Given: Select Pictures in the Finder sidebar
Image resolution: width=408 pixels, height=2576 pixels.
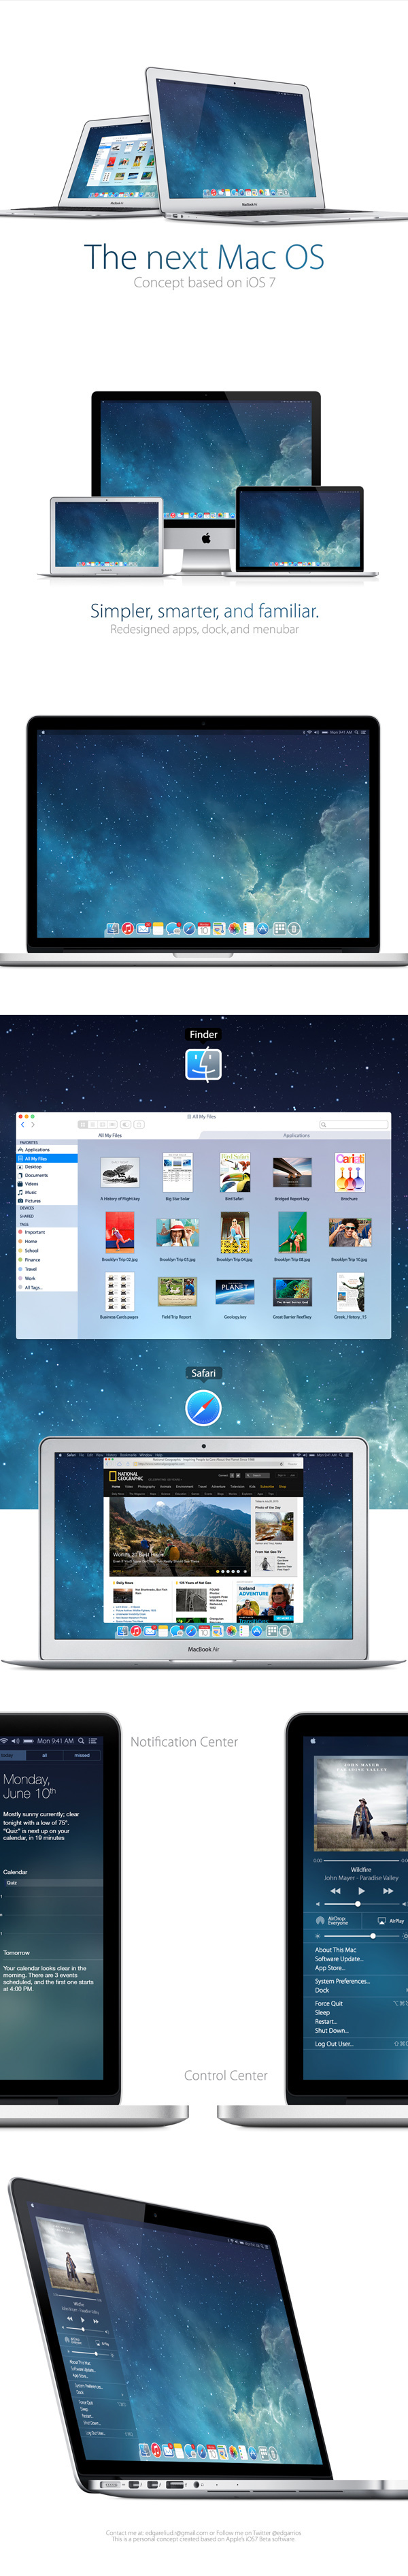Looking at the screenshot, I should pyautogui.click(x=47, y=1201).
